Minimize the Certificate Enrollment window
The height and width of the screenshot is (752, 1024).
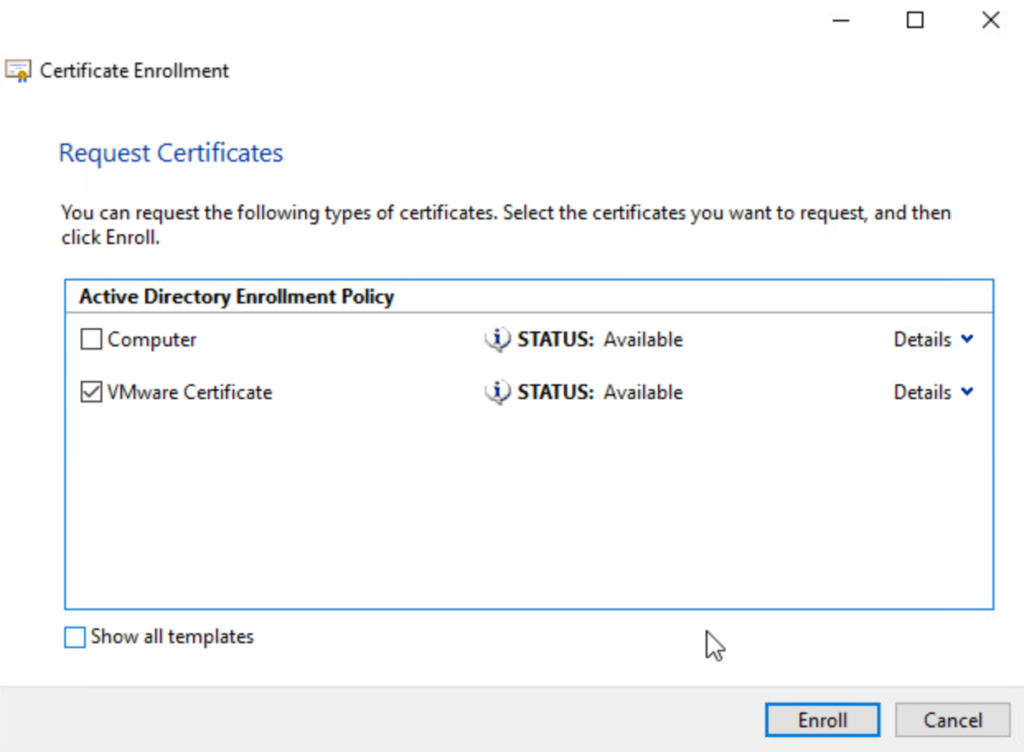pos(838,20)
